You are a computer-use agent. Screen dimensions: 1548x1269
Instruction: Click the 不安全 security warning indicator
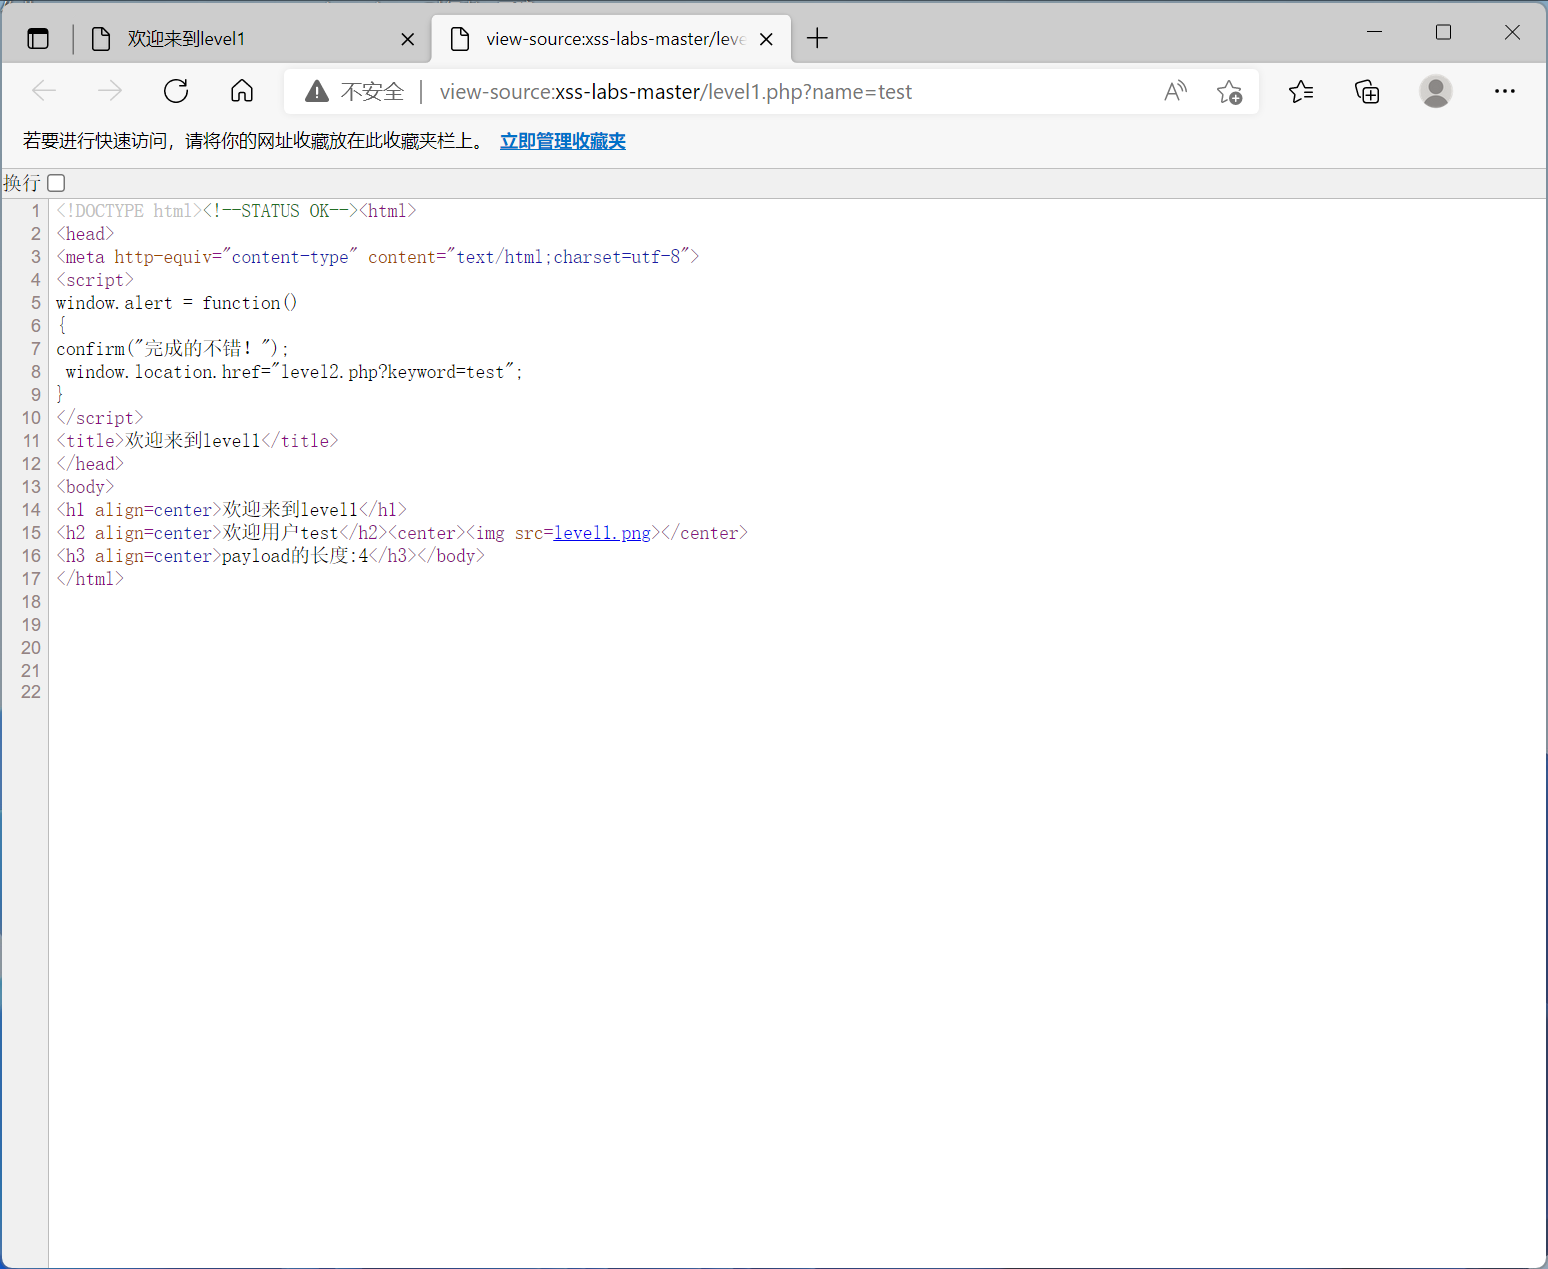355,92
